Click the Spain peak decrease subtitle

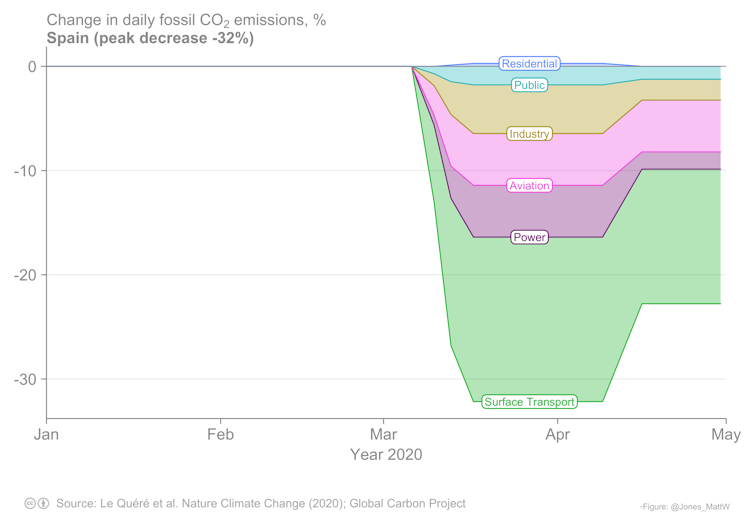pyautogui.click(x=150, y=39)
